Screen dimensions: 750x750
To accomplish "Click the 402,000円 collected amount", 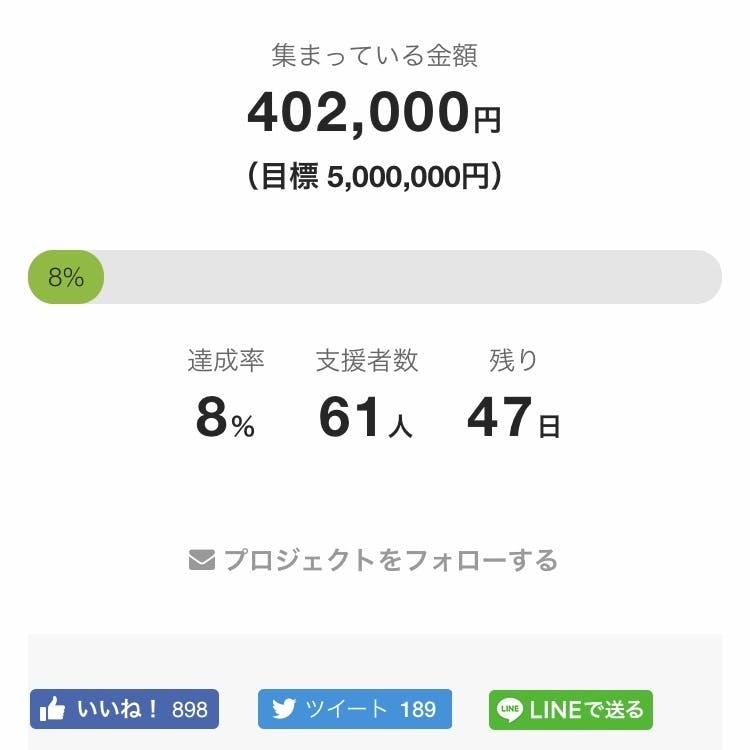I will click(374, 113).
